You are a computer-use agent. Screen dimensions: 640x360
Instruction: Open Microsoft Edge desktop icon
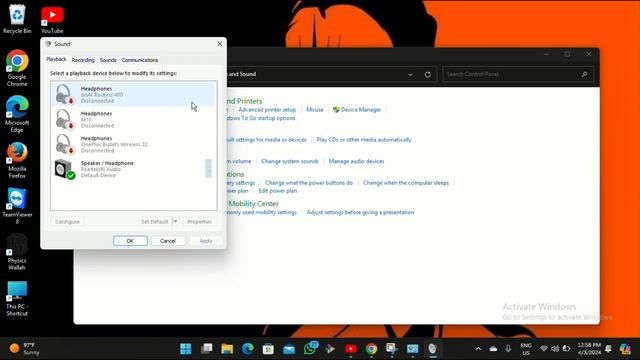(17, 114)
